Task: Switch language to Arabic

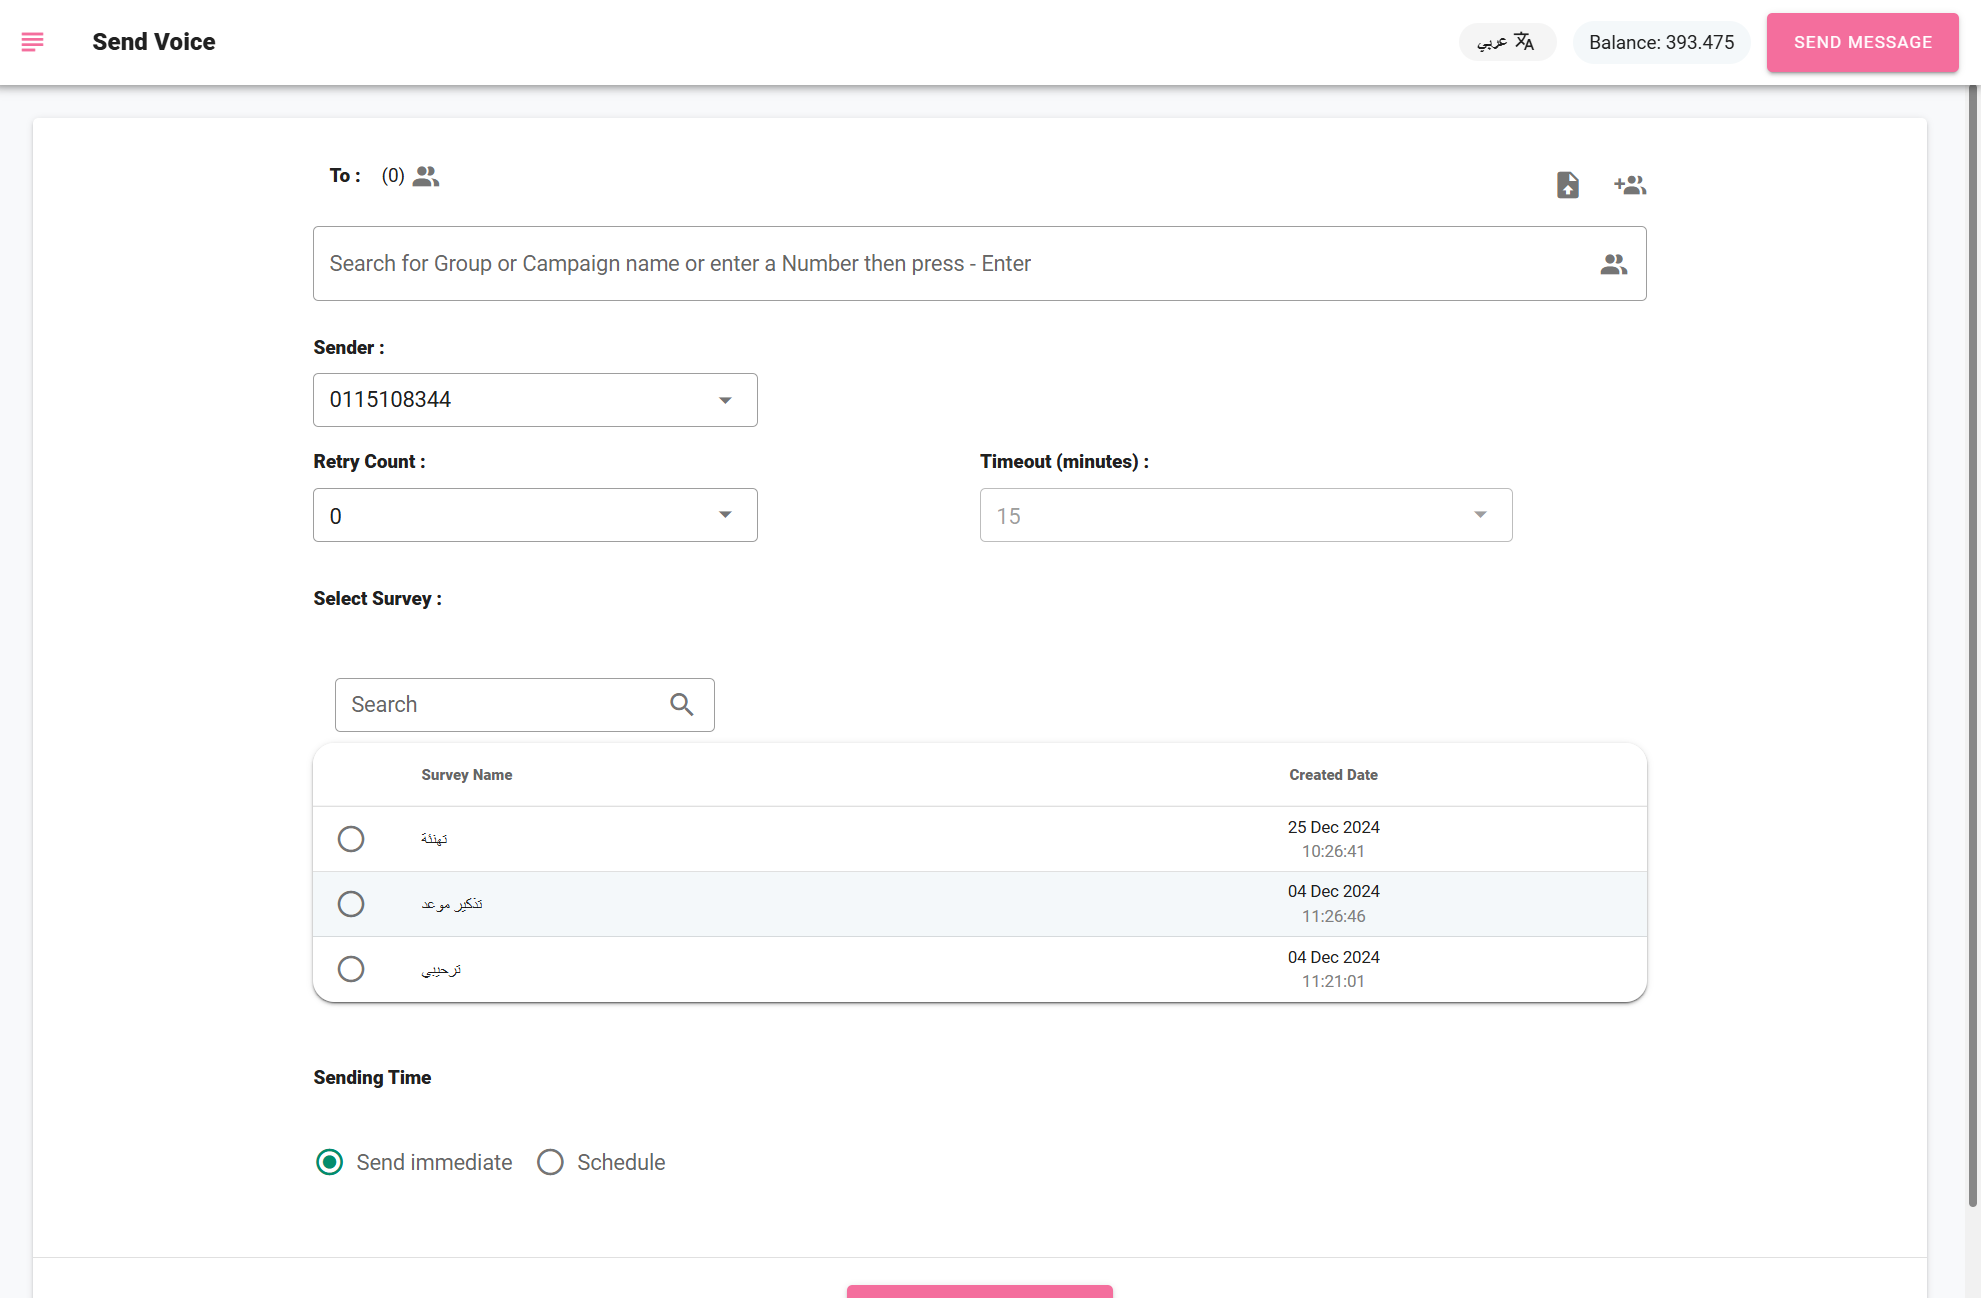Action: point(1507,42)
